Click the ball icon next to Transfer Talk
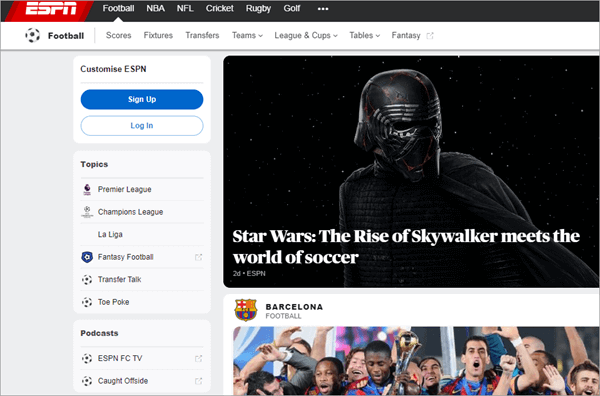Image resolution: width=600 pixels, height=396 pixels. 87,279
